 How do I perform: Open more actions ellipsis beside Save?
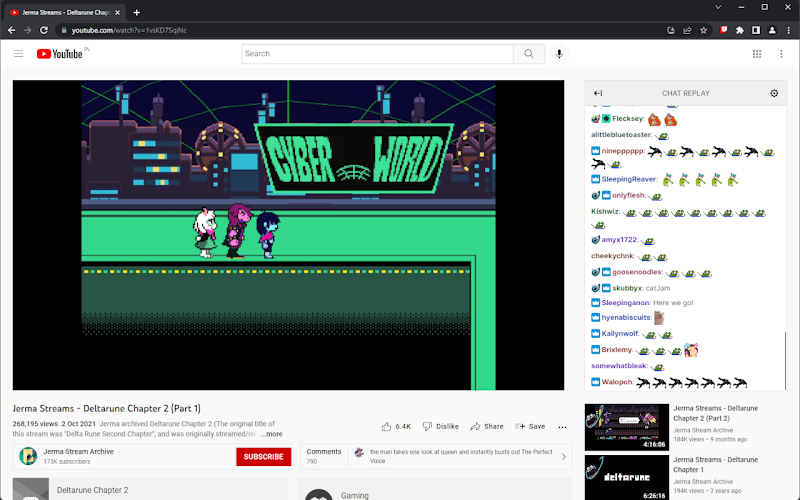[562, 427]
